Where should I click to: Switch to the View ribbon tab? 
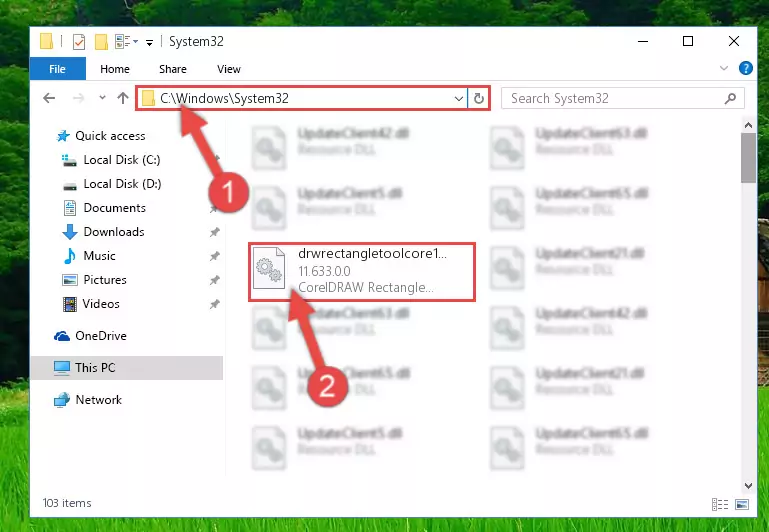tap(229, 69)
